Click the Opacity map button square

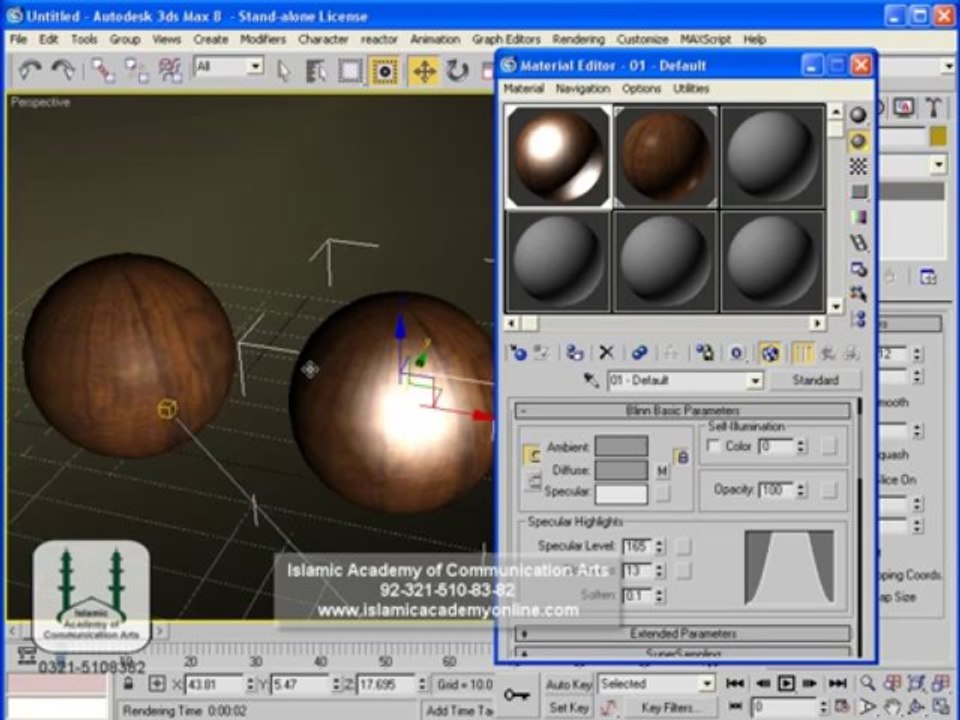(x=829, y=490)
